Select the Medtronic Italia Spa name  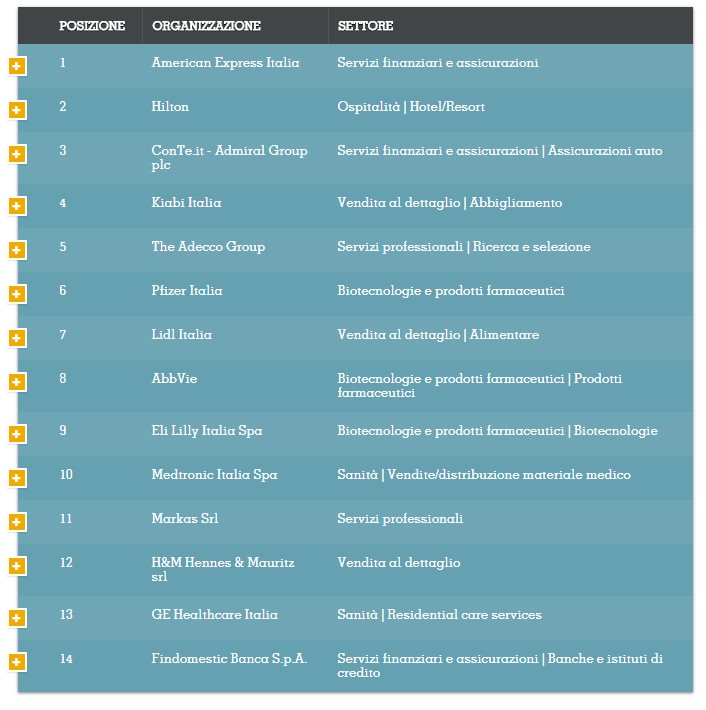215,475
